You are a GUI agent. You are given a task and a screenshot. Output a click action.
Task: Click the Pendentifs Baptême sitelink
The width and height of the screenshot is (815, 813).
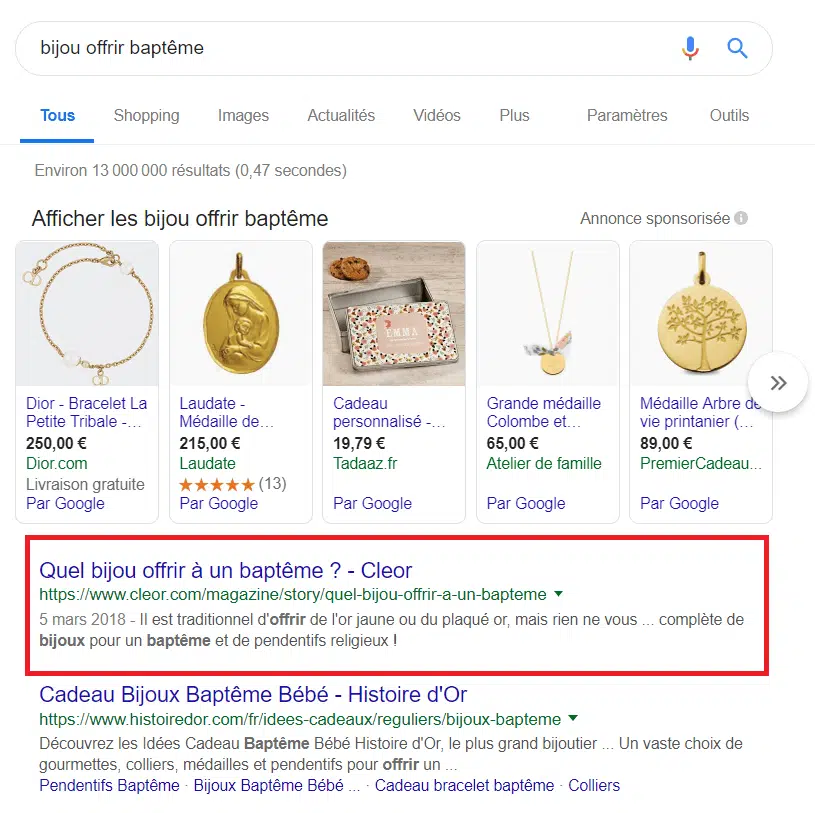(109, 785)
